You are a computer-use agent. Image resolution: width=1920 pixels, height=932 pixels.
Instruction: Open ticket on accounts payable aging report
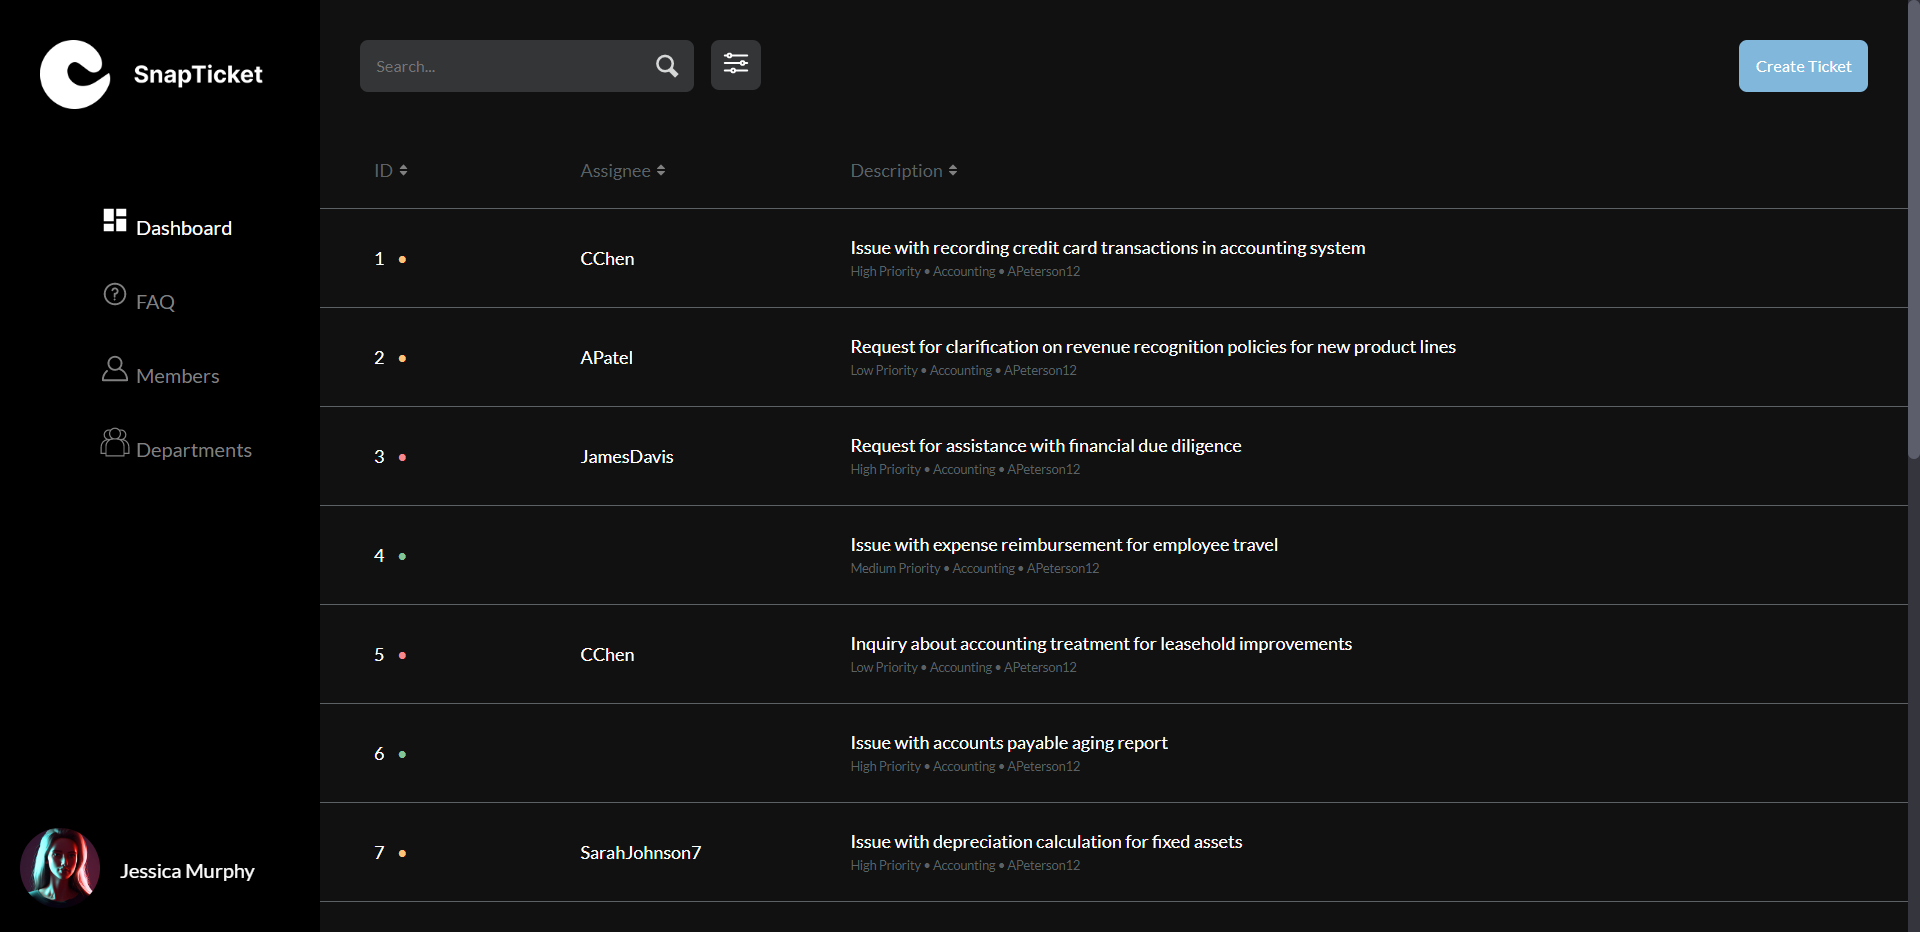pyautogui.click(x=1009, y=743)
